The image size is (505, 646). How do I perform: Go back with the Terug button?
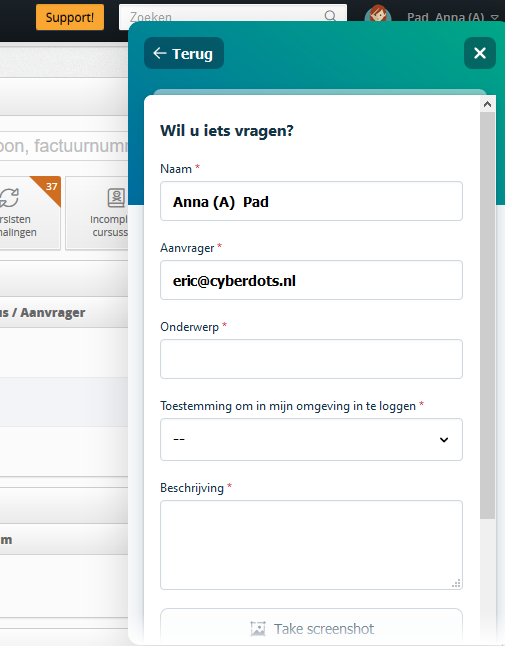click(x=184, y=53)
